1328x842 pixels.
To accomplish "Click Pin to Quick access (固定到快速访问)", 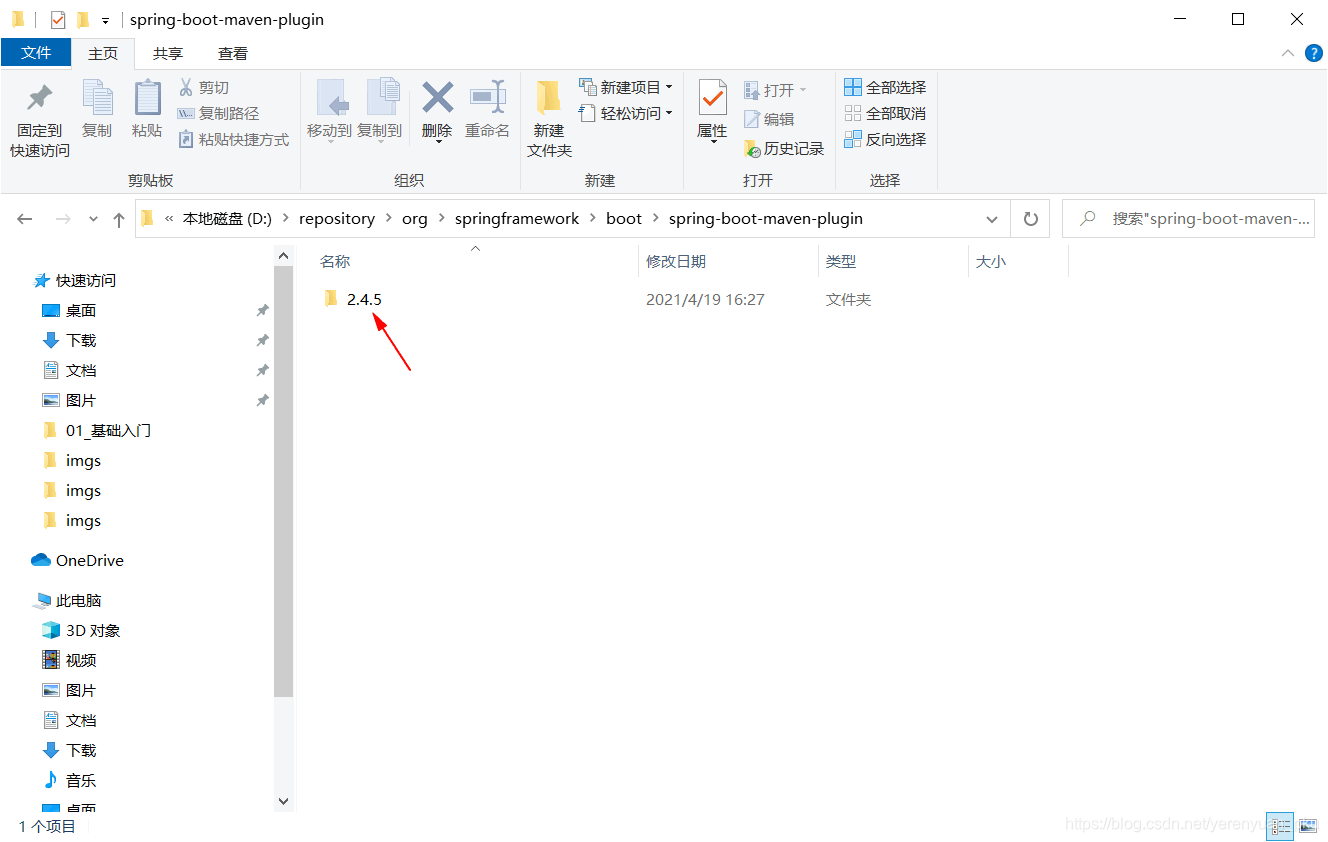I will pos(40,120).
